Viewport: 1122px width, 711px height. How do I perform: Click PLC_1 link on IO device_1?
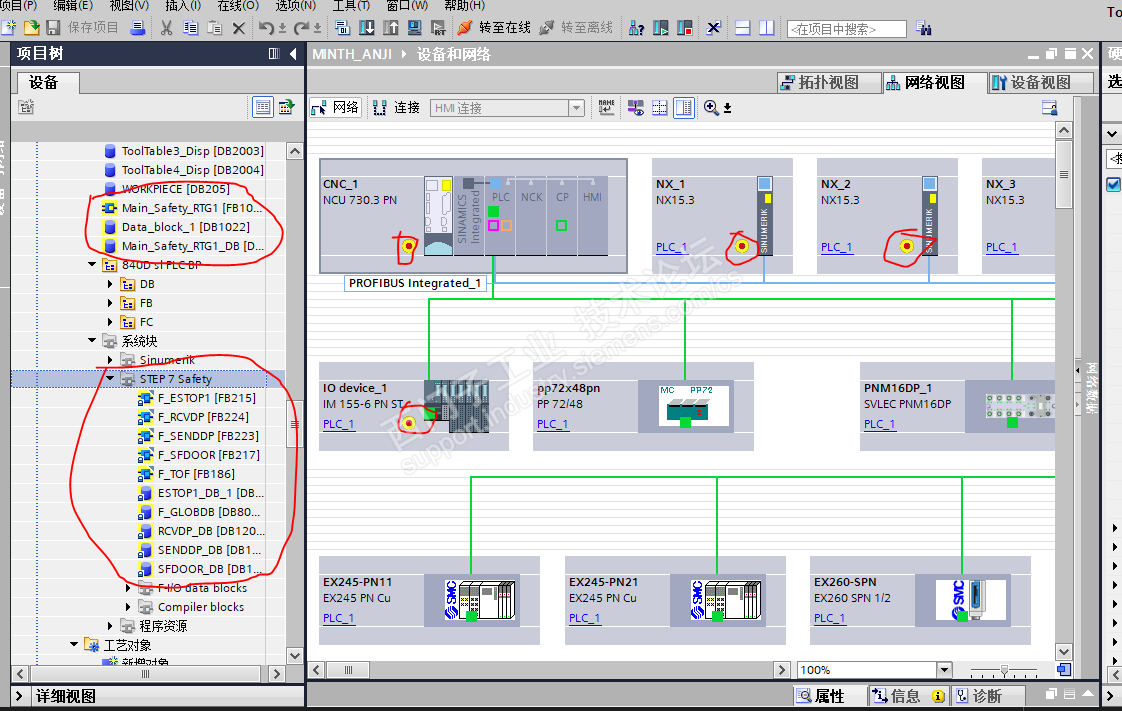point(338,423)
